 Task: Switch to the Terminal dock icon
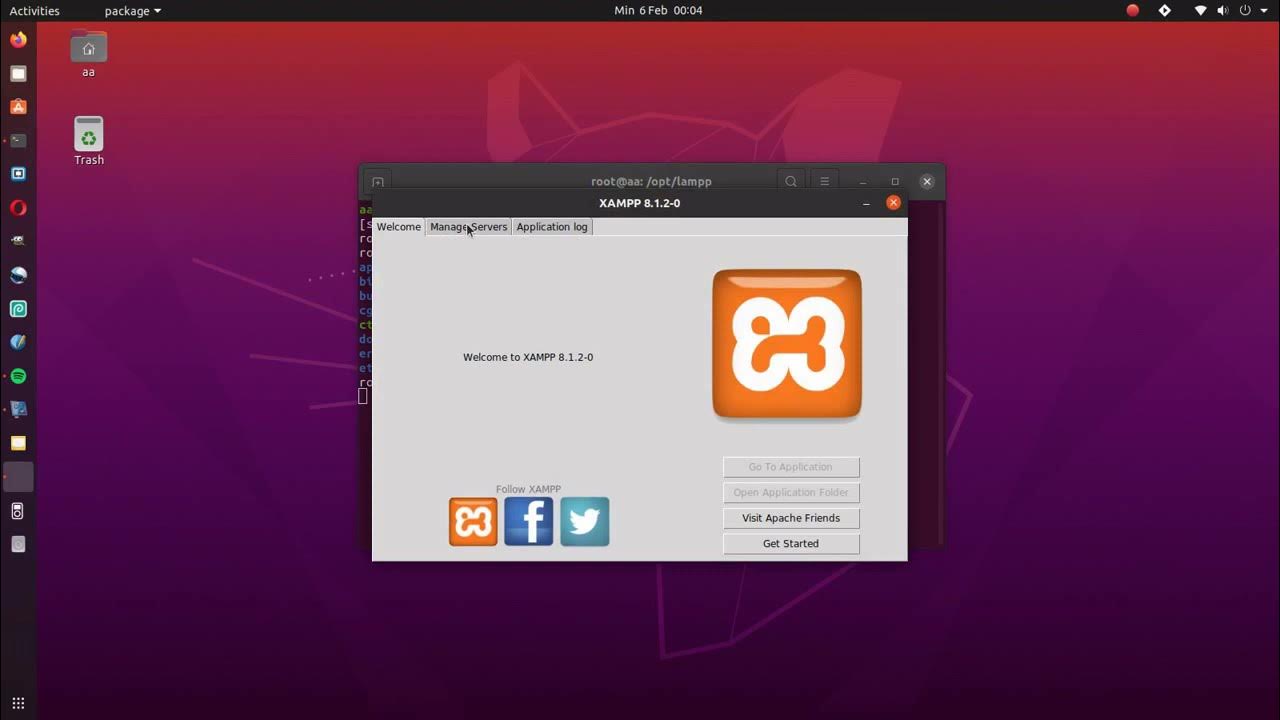(18, 141)
